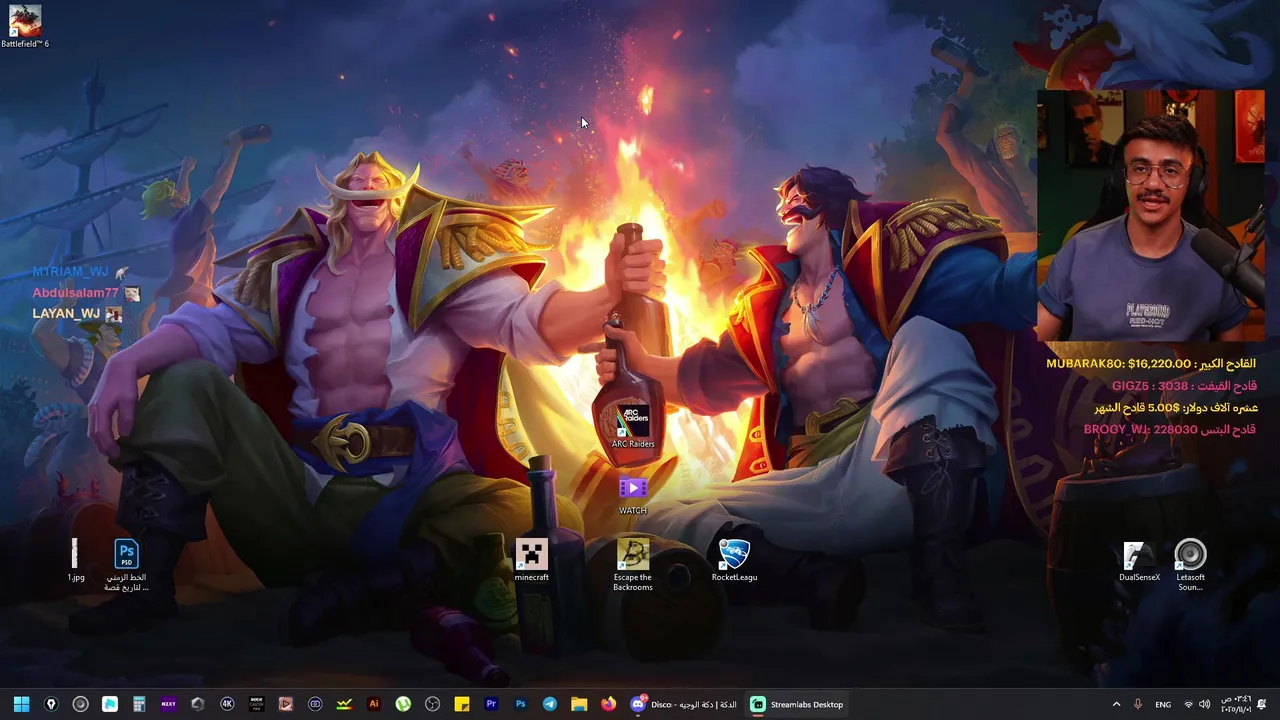Launch Adobe Illustrator from the taskbar
This screenshot has height=720, width=1280.
(x=374, y=704)
